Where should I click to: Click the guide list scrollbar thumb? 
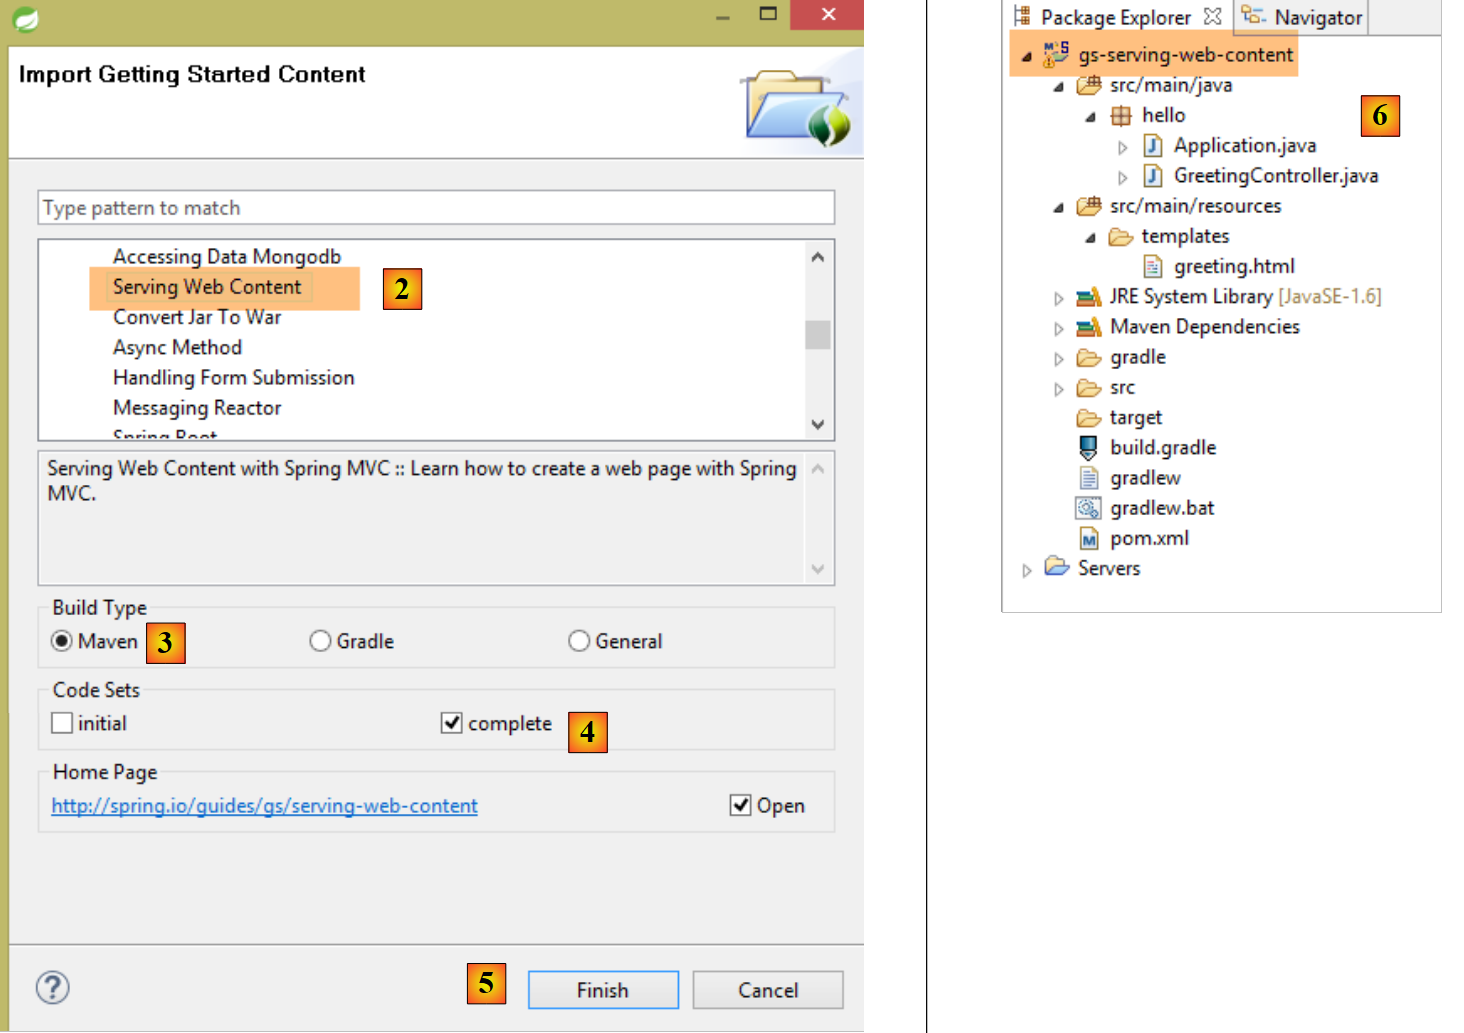tap(817, 334)
